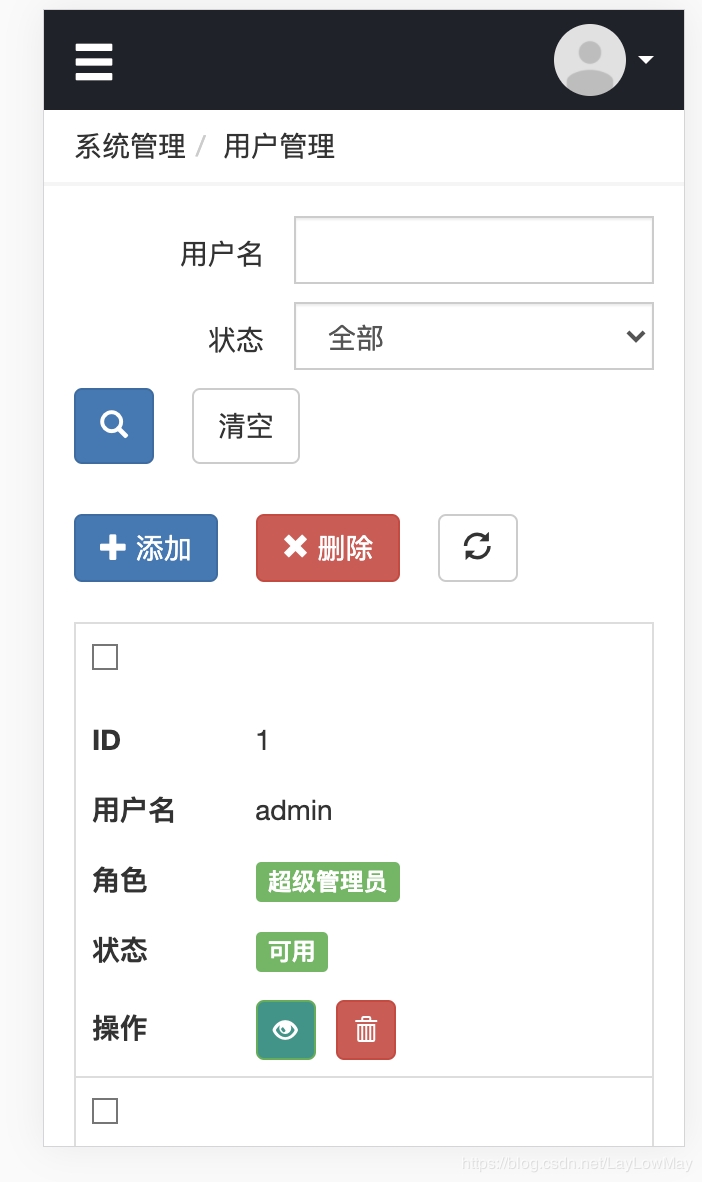Delete the admin user via trash icon
This screenshot has width=702, height=1182.
point(366,1029)
